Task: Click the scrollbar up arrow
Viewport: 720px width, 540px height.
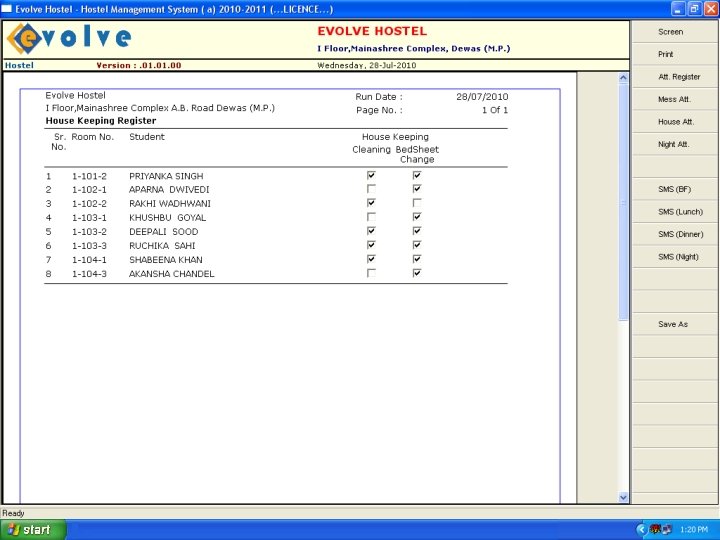Action: (623, 78)
